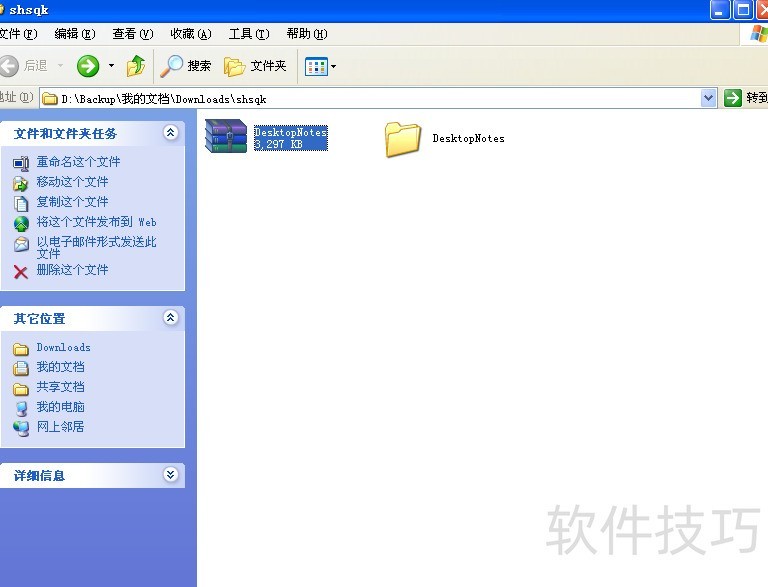768x587 pixels.
Task: Click the green Forward navigation arrow
Action: (x=88, y=66)
